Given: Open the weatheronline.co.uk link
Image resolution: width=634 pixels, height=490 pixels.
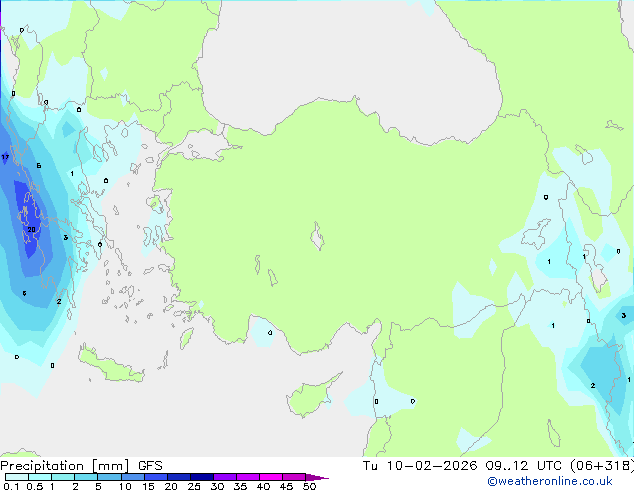Looking at the screenshot, I should coord(550,481).
